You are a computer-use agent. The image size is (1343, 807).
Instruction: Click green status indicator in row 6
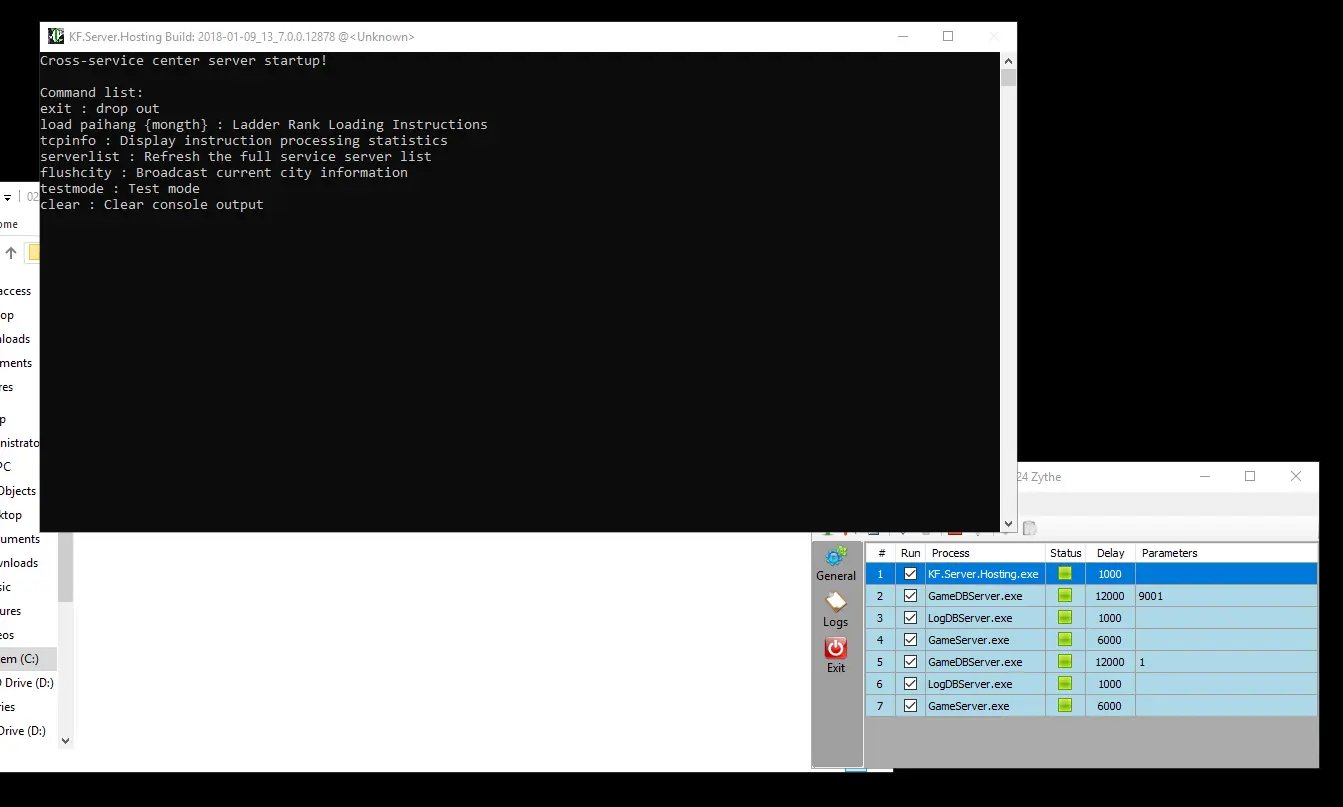1065,684
